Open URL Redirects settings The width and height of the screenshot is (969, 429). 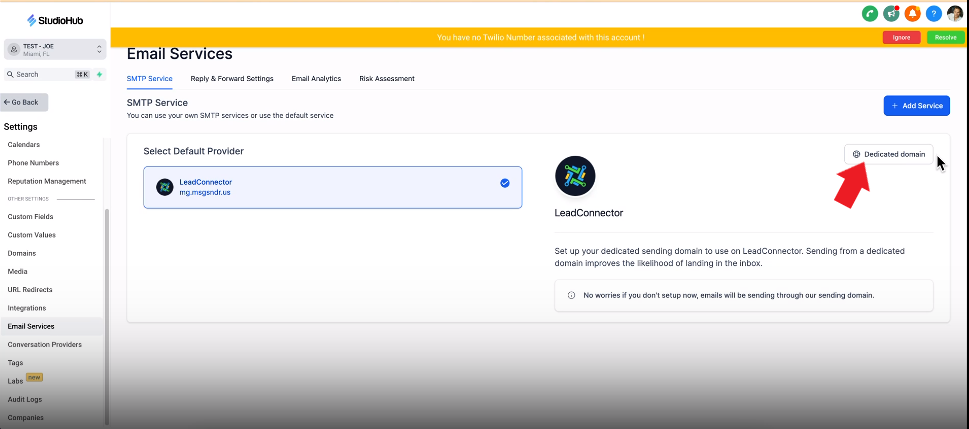point(30,289)
